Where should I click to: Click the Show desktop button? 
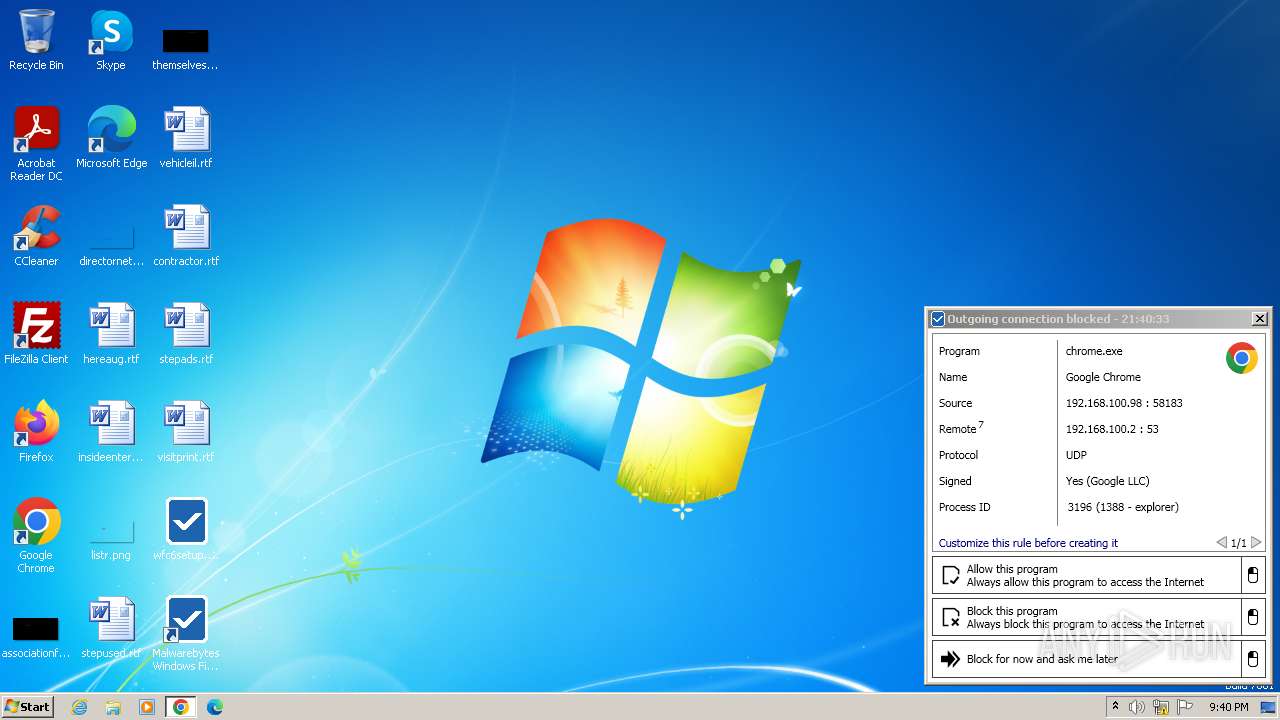tap(1268, 707)
